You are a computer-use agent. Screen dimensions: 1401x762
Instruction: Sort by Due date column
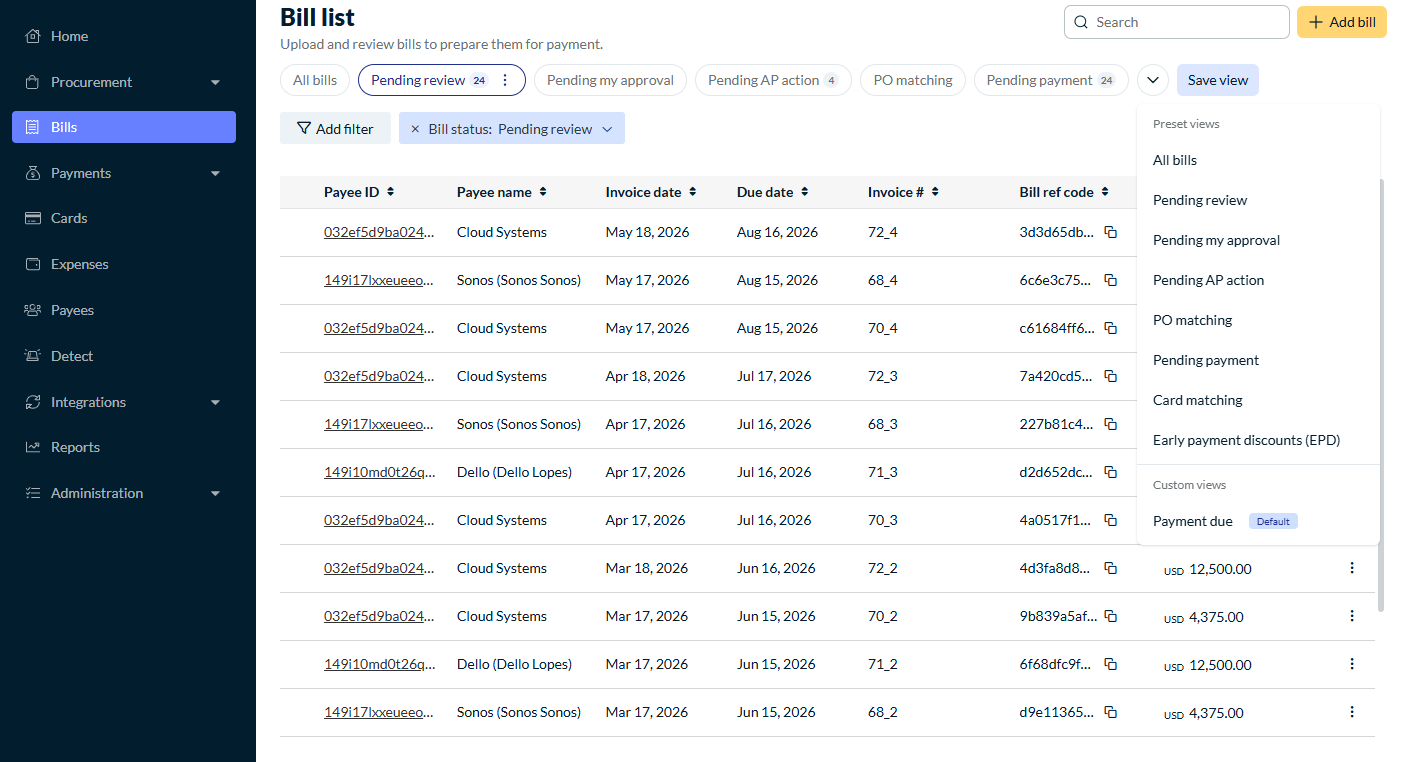pos(772,192)
